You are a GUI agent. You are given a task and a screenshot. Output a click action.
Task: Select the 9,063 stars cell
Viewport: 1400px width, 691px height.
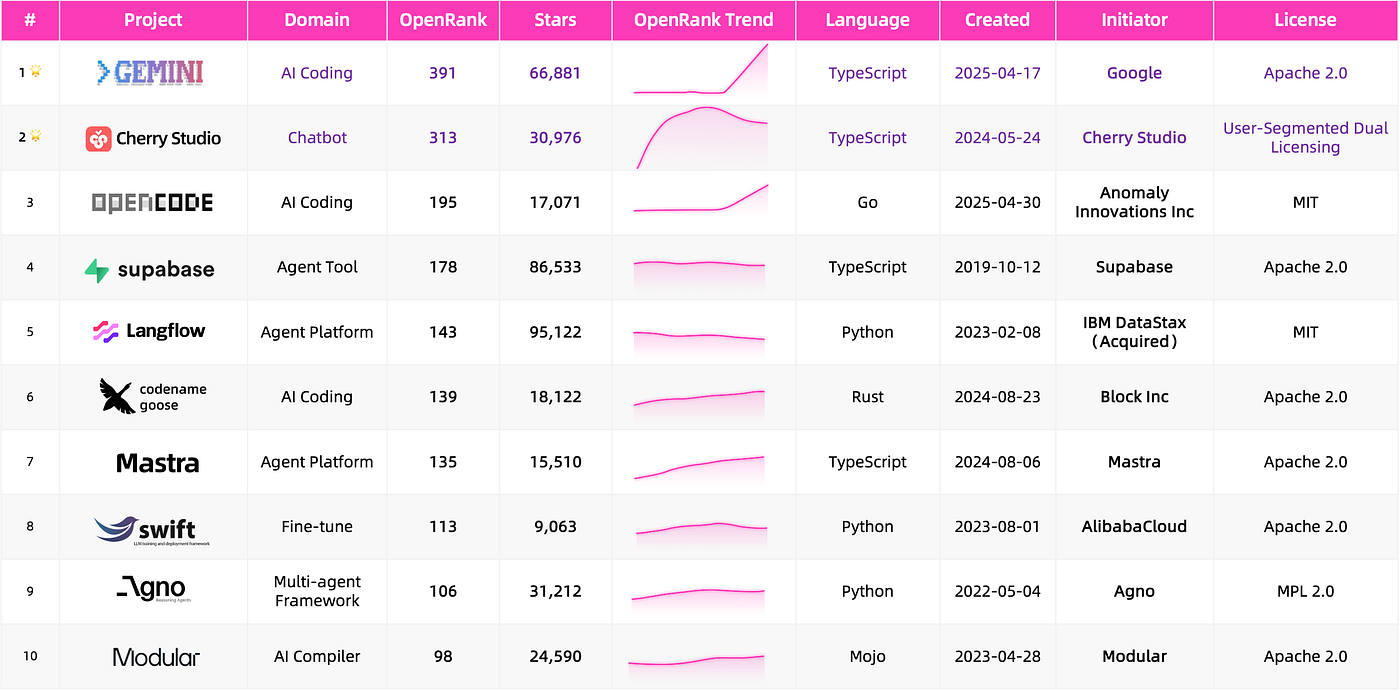click(555, 527)
